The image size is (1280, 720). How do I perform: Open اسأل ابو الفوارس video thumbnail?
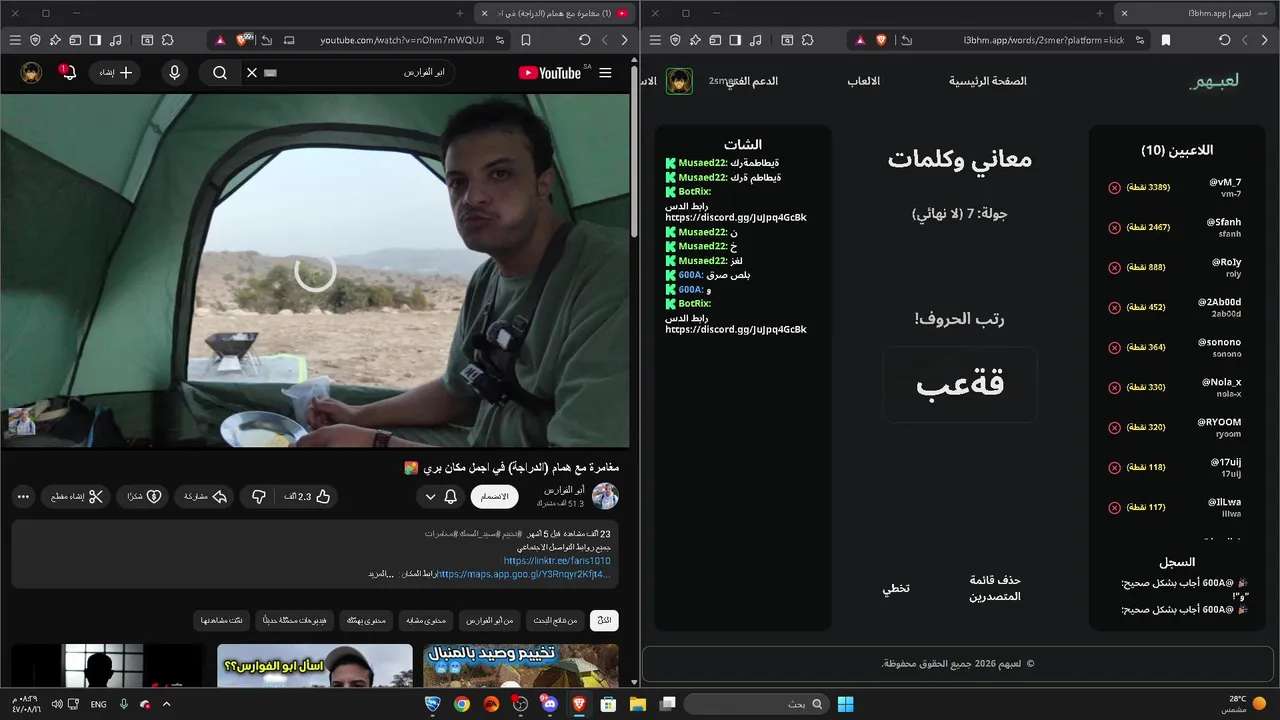315,666
